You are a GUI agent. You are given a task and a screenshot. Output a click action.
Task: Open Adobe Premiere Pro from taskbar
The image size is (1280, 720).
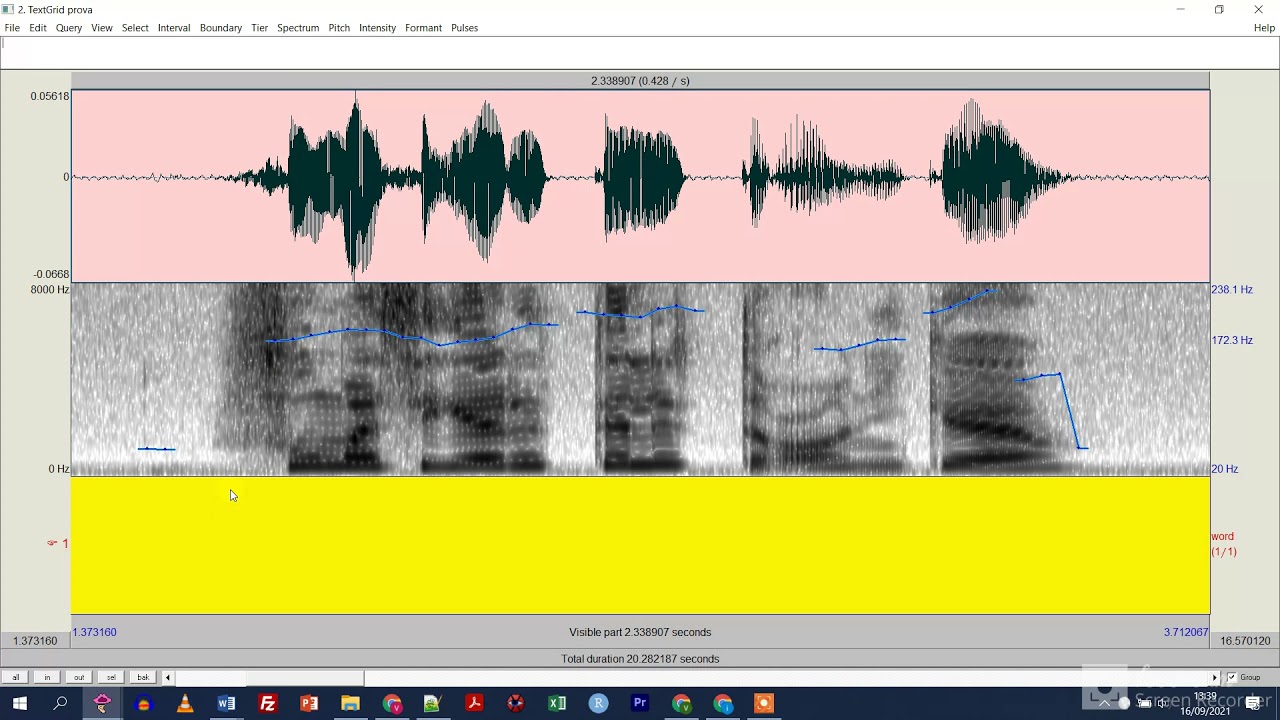(x=640, y=704)
